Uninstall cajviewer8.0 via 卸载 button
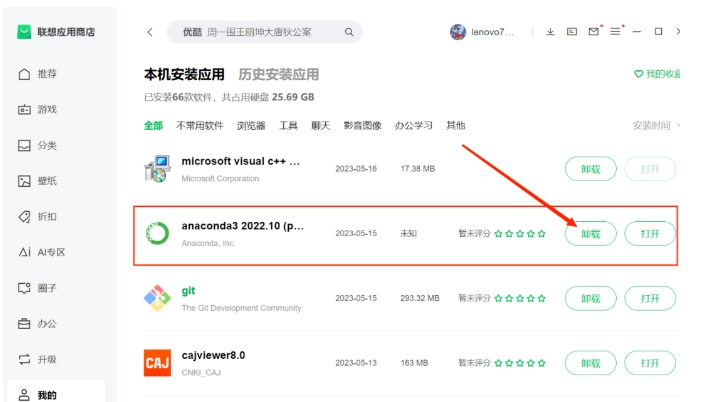 tap(591, 363)
